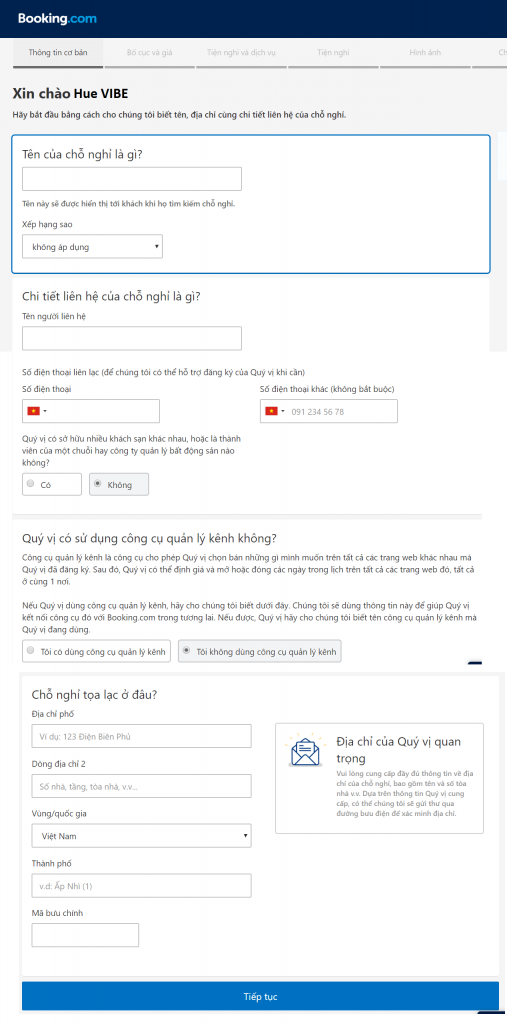
Task: Click Địa chỉ của Quý vị quan trọng title
Action: pos(399,750)
